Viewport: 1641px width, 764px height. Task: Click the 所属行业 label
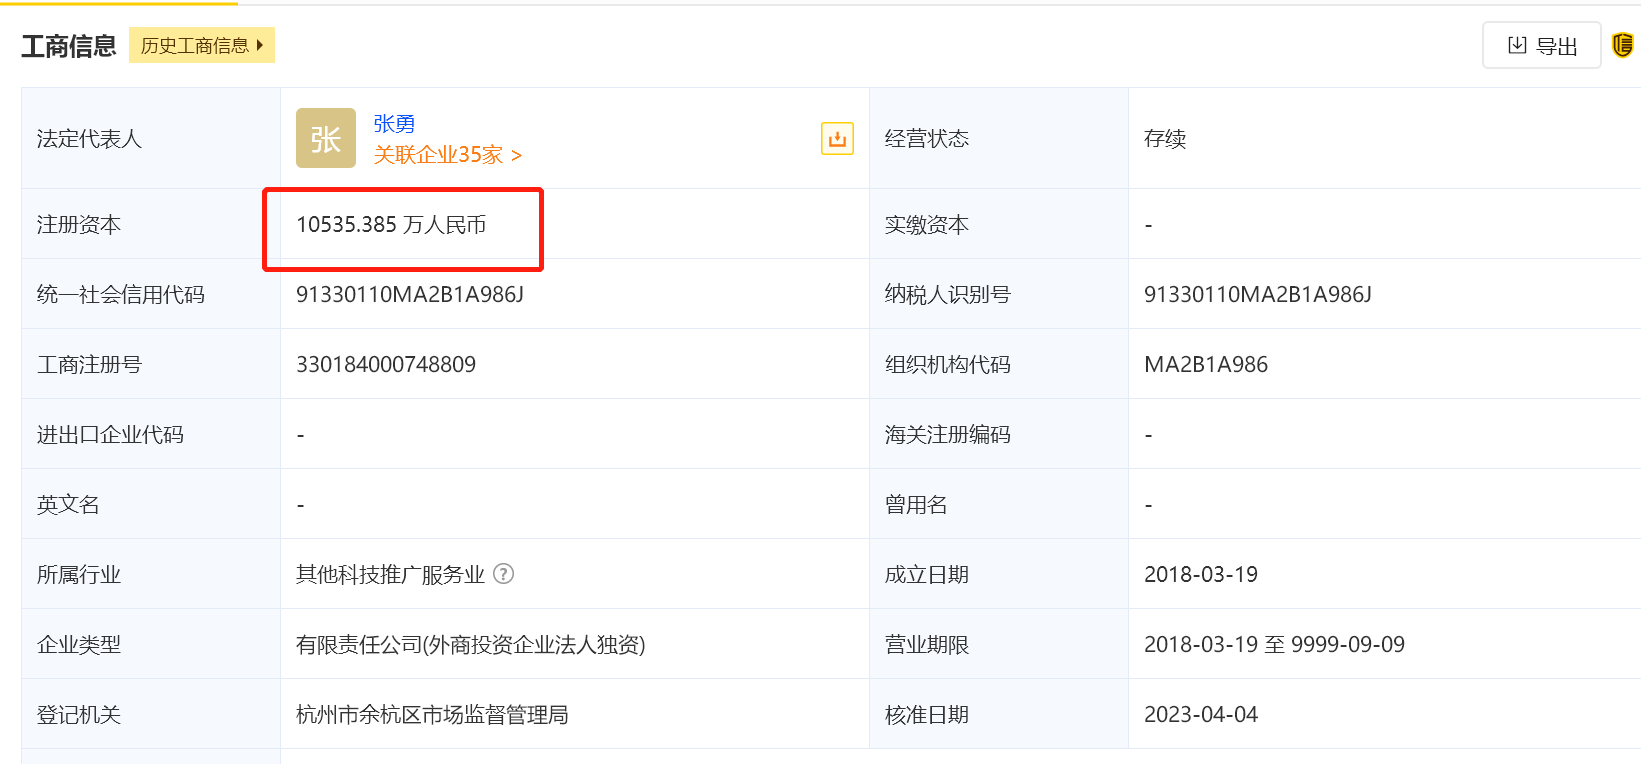pyautogui.click(x=79, y=575)
